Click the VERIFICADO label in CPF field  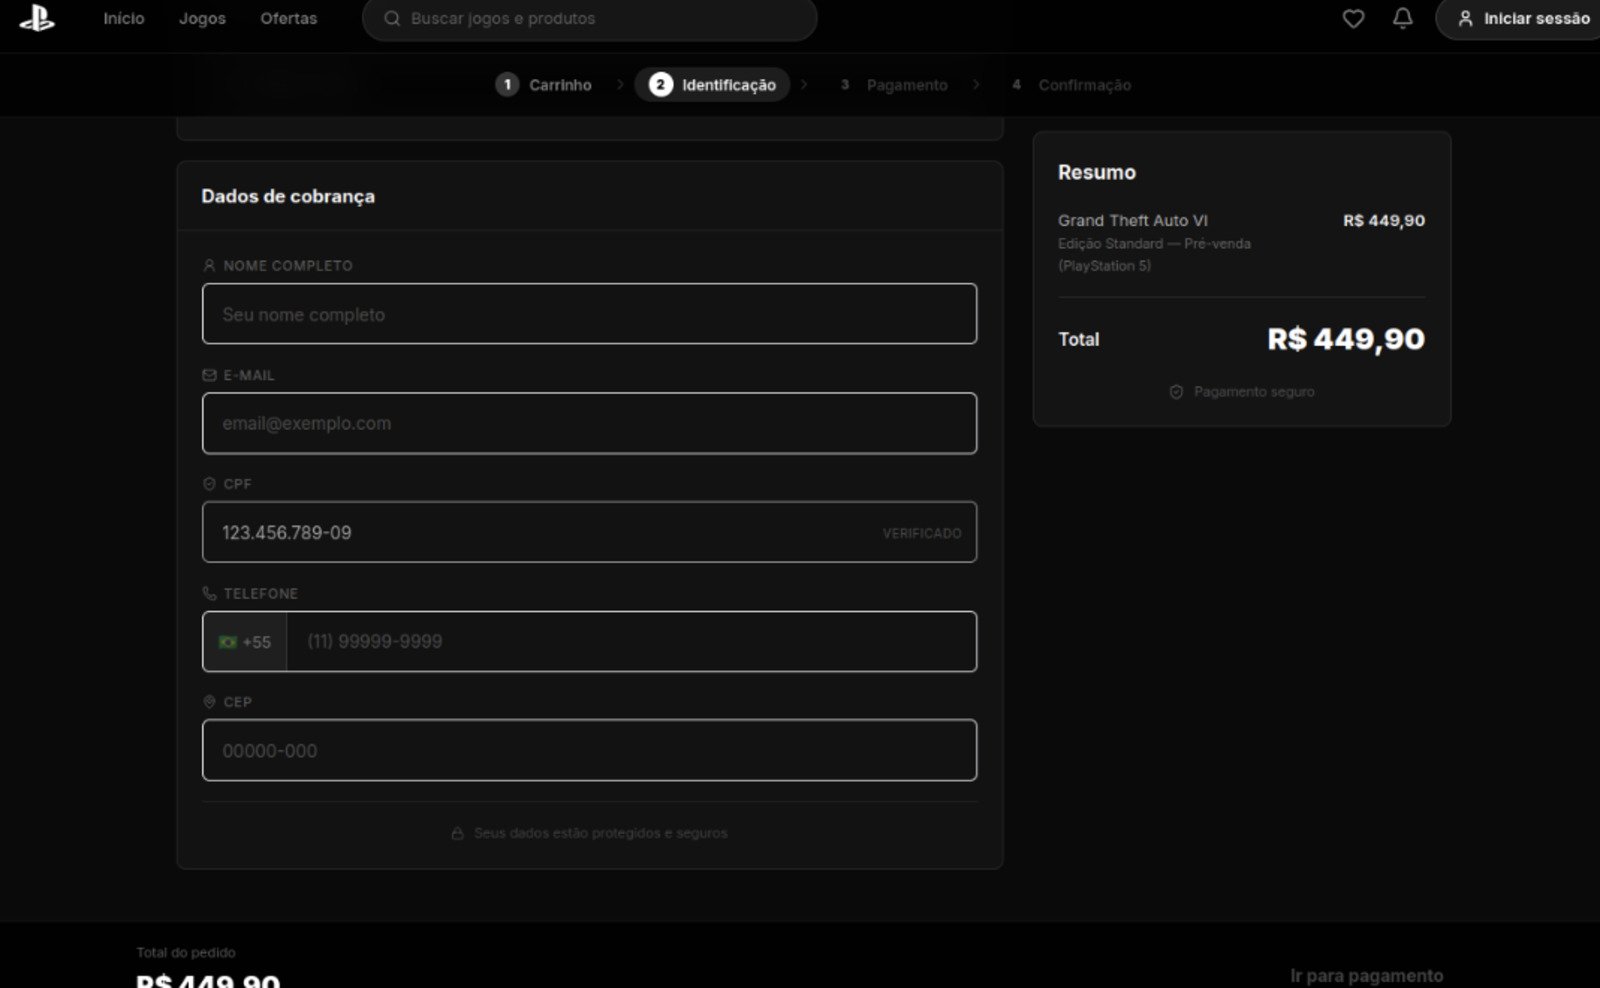click(x=922, y=533)
